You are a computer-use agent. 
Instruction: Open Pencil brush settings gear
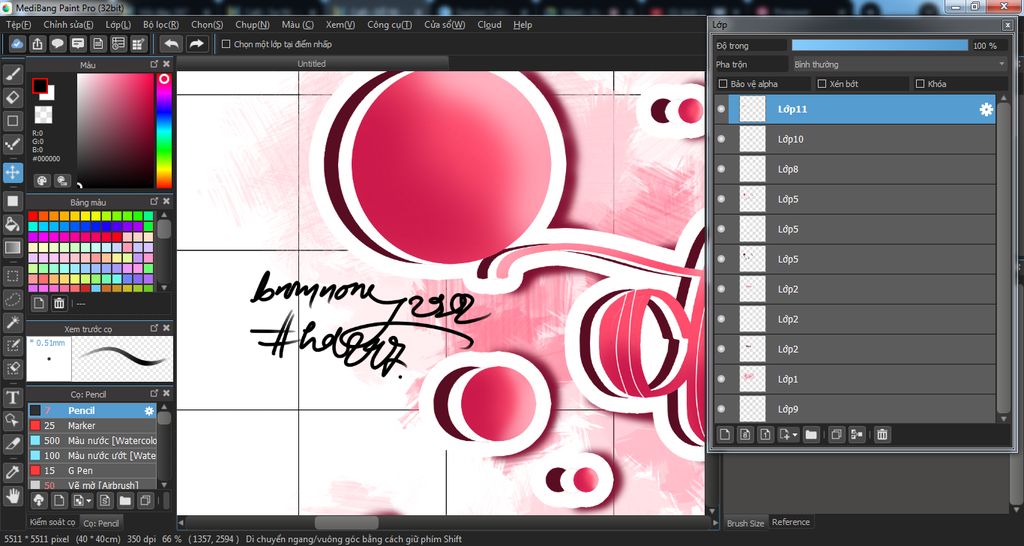(149, 411)
